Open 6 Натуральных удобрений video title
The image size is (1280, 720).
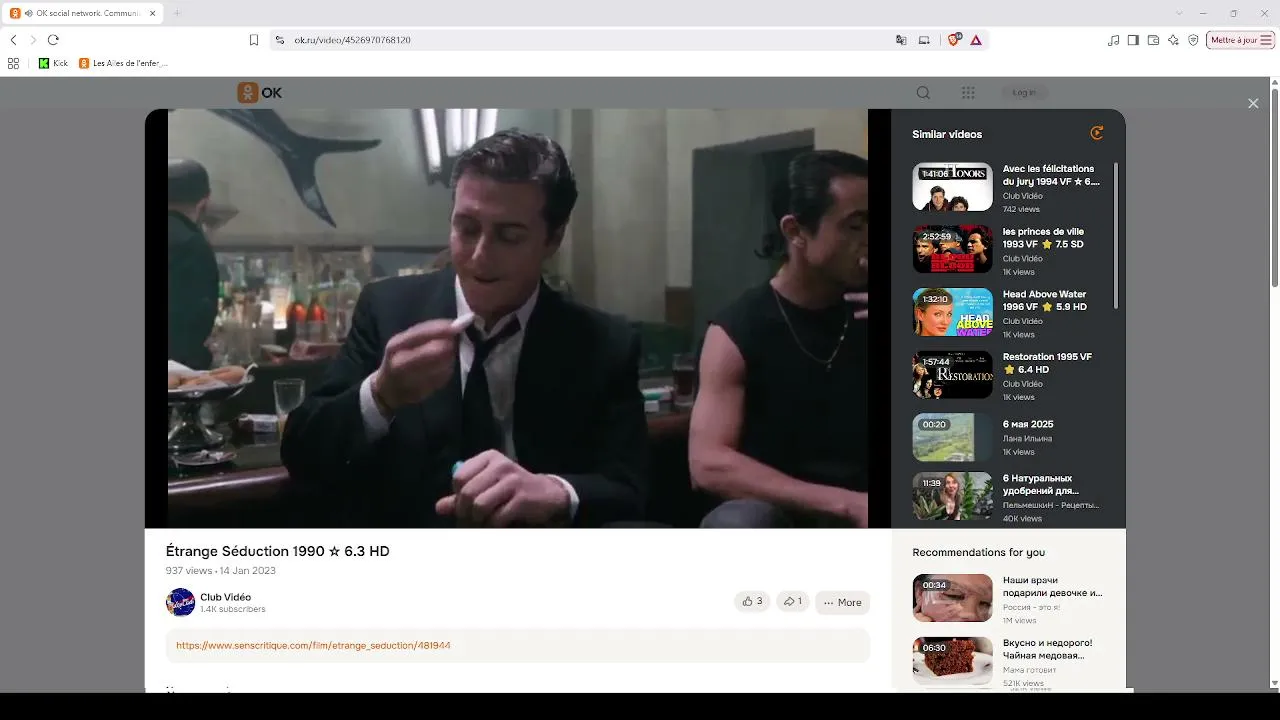click(1041, 485)
